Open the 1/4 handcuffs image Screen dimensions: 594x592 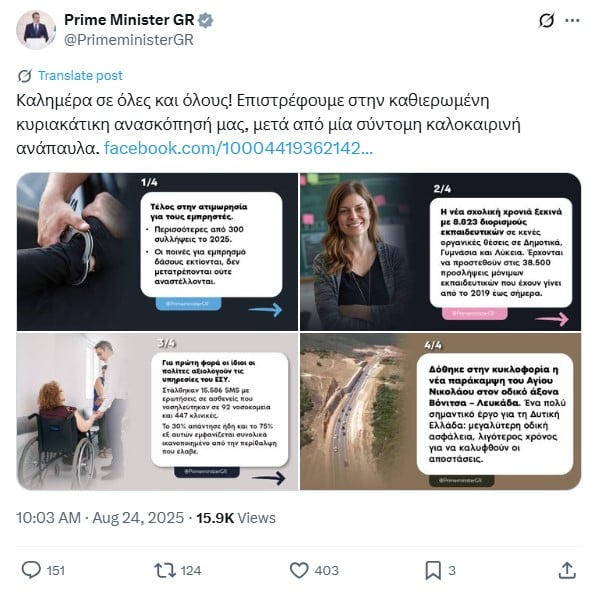[157, 251]
